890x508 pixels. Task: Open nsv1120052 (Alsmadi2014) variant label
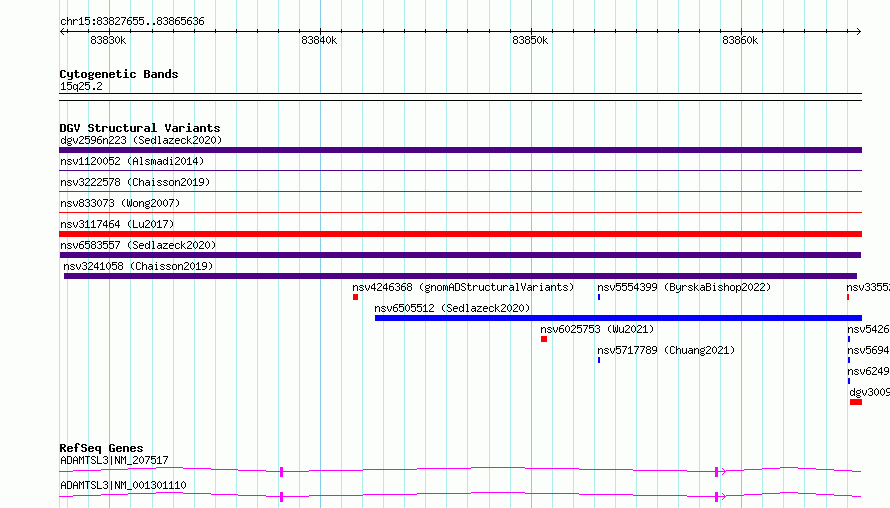[132, 161]
